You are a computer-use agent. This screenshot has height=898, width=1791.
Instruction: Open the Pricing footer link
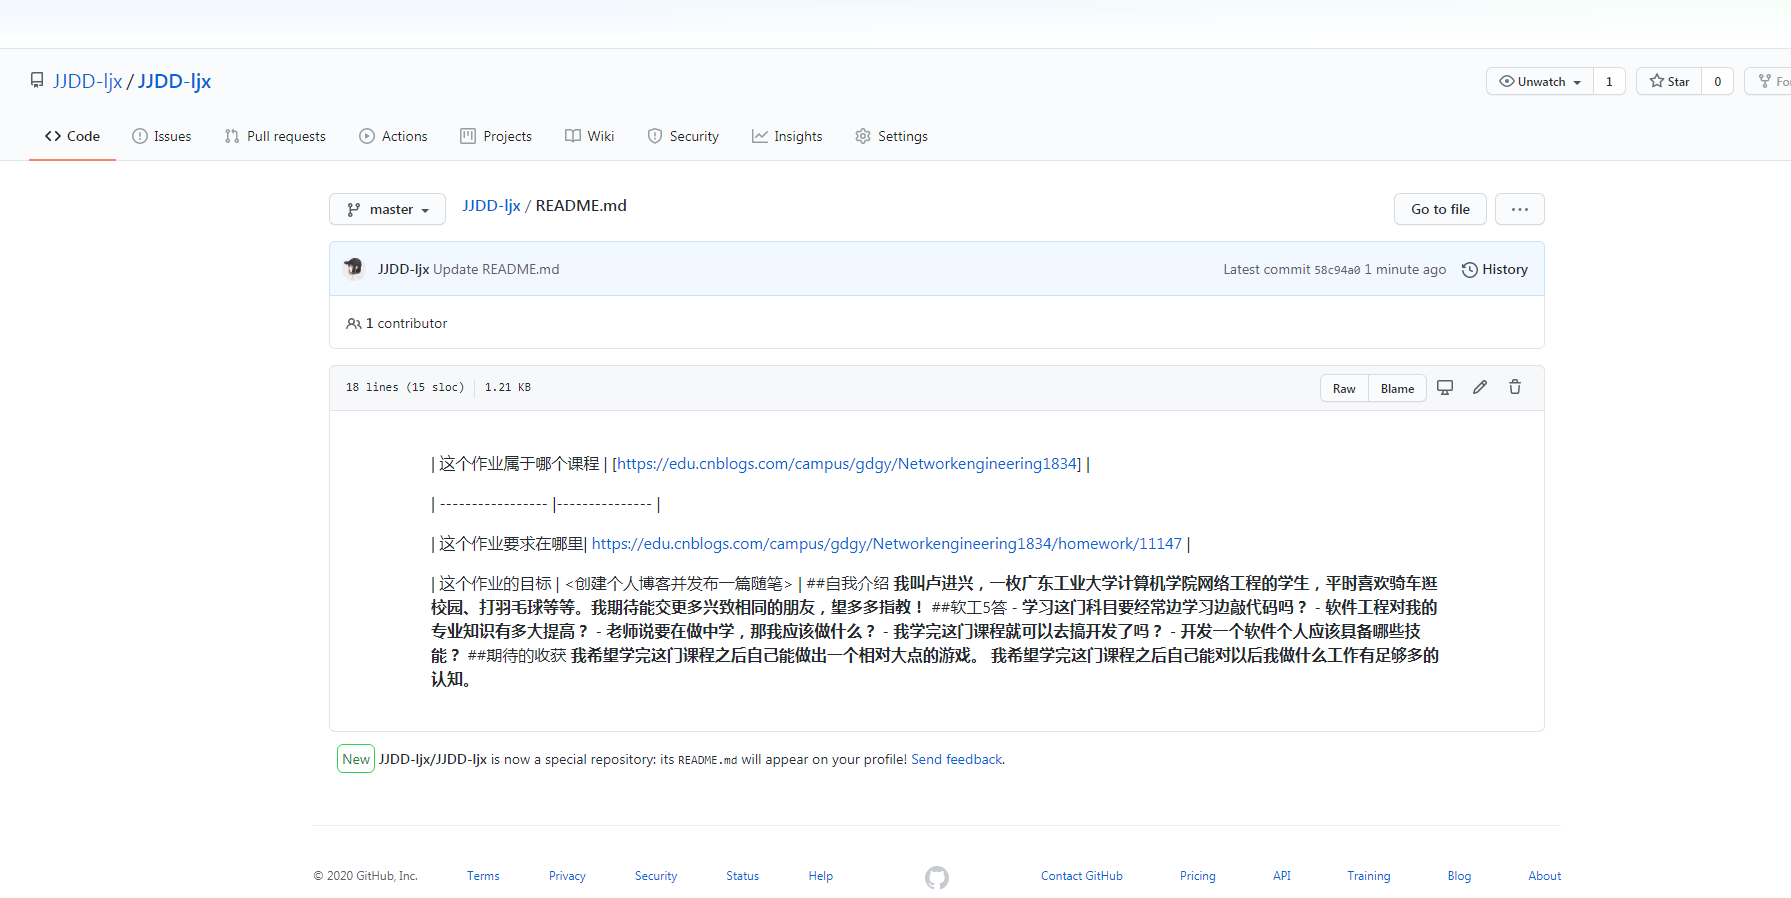click(1197, 875)
